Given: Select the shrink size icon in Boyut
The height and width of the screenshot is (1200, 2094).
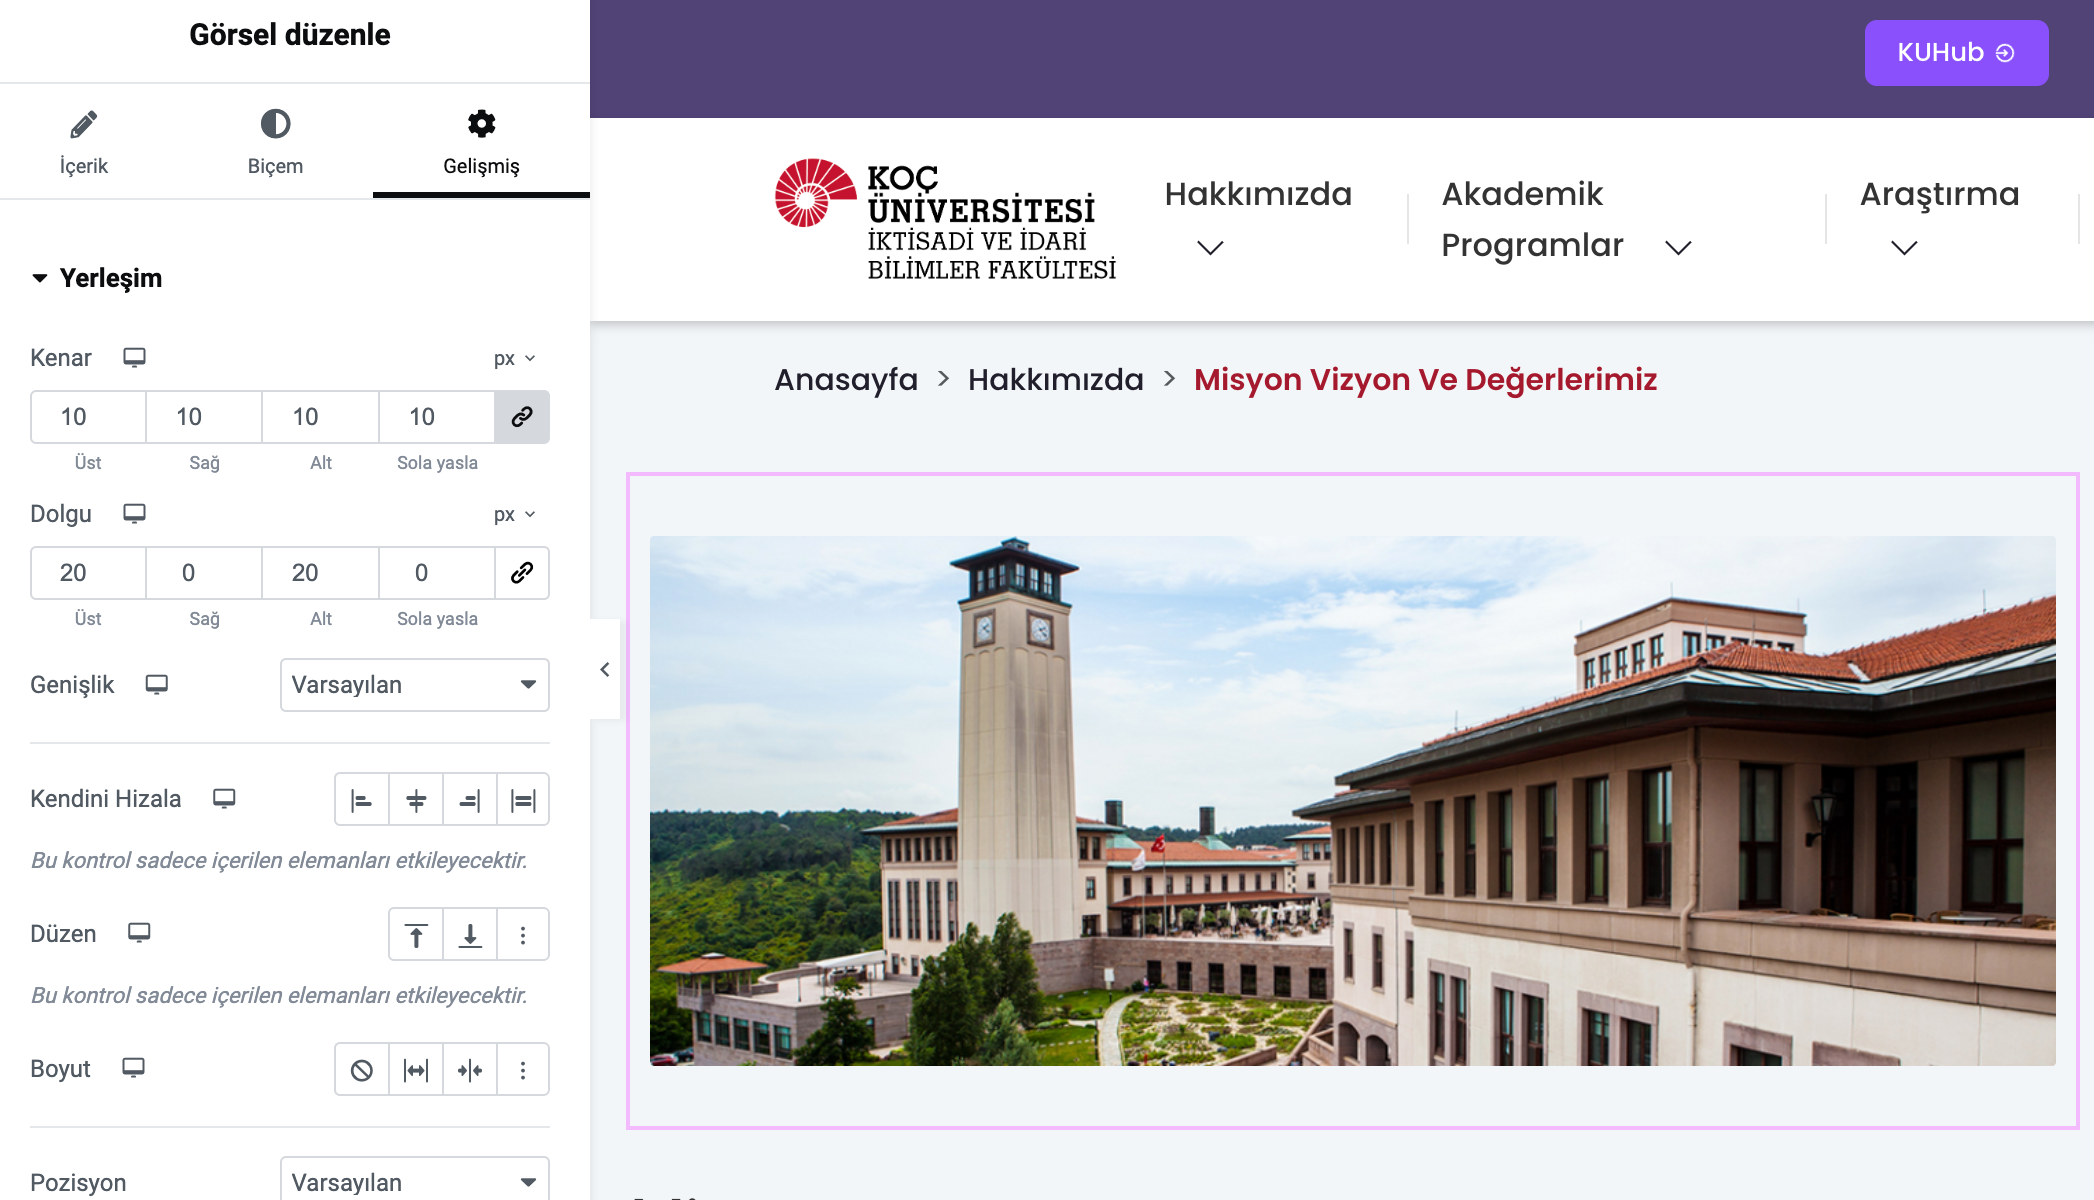Looking at the screenshot, I should click(470, 1071).
